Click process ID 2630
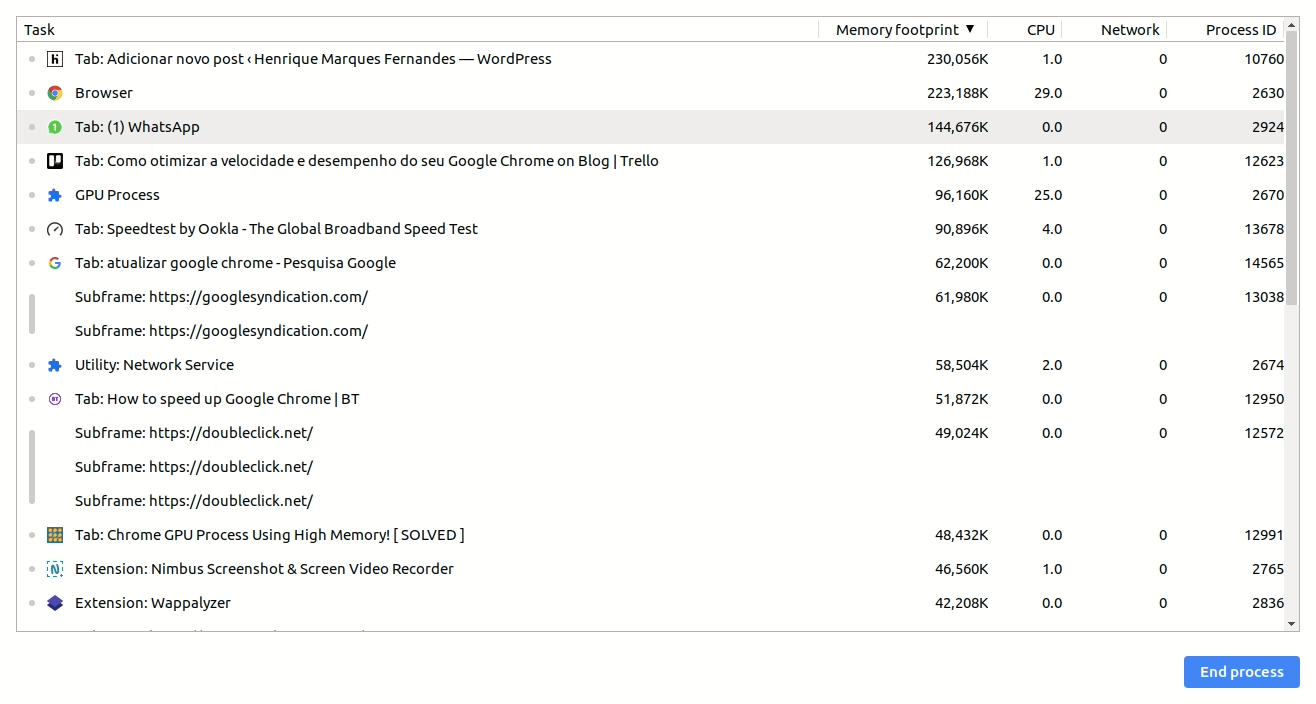The height and width of the screenshot is (704, 1316). [x=1268, y=93]
